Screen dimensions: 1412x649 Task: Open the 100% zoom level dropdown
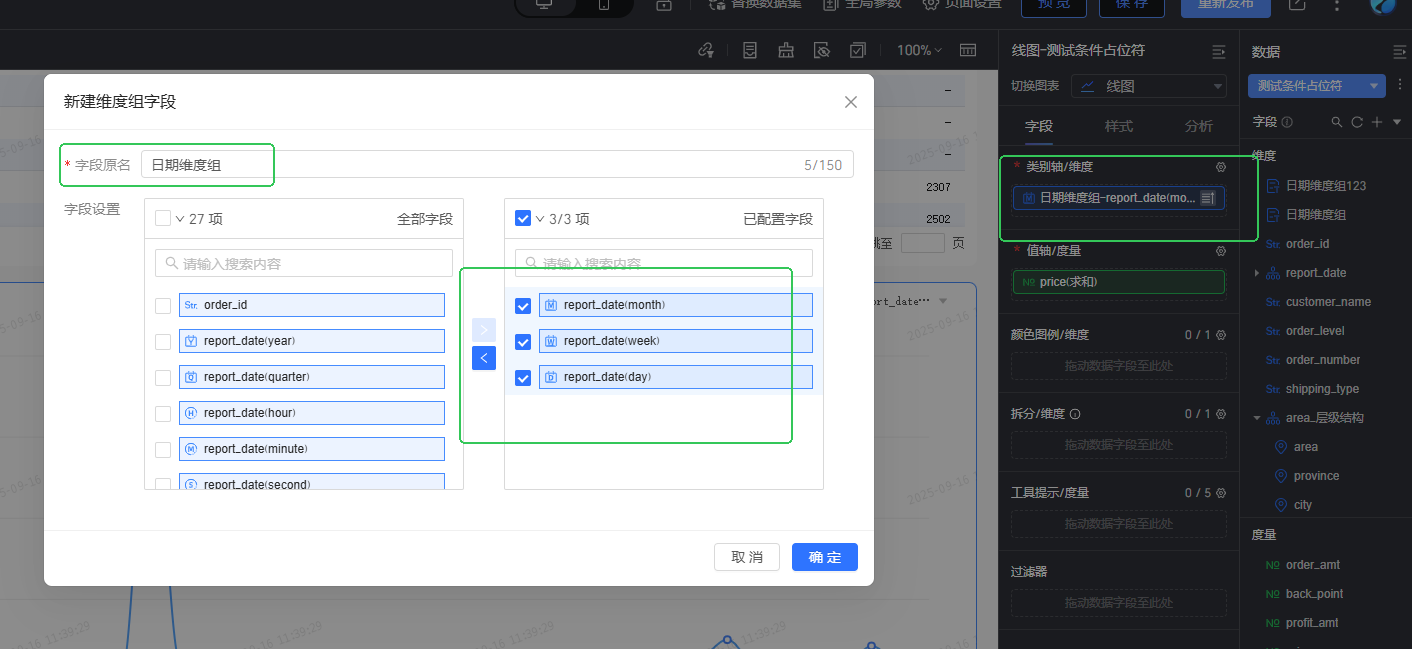click(919, 50)
